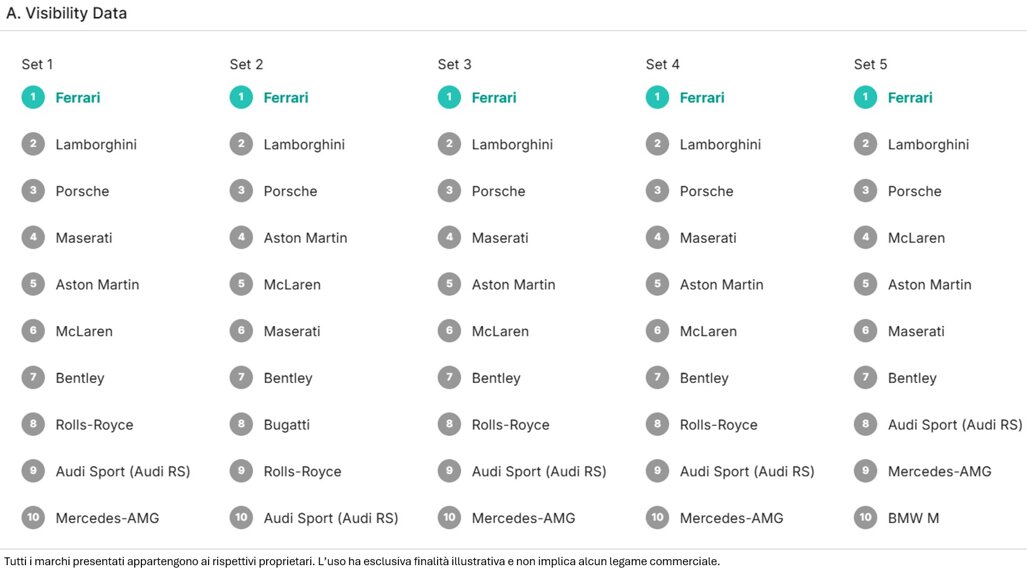Select BMW M in Set 5
The image size is (1027, 570).
point(913,518)
